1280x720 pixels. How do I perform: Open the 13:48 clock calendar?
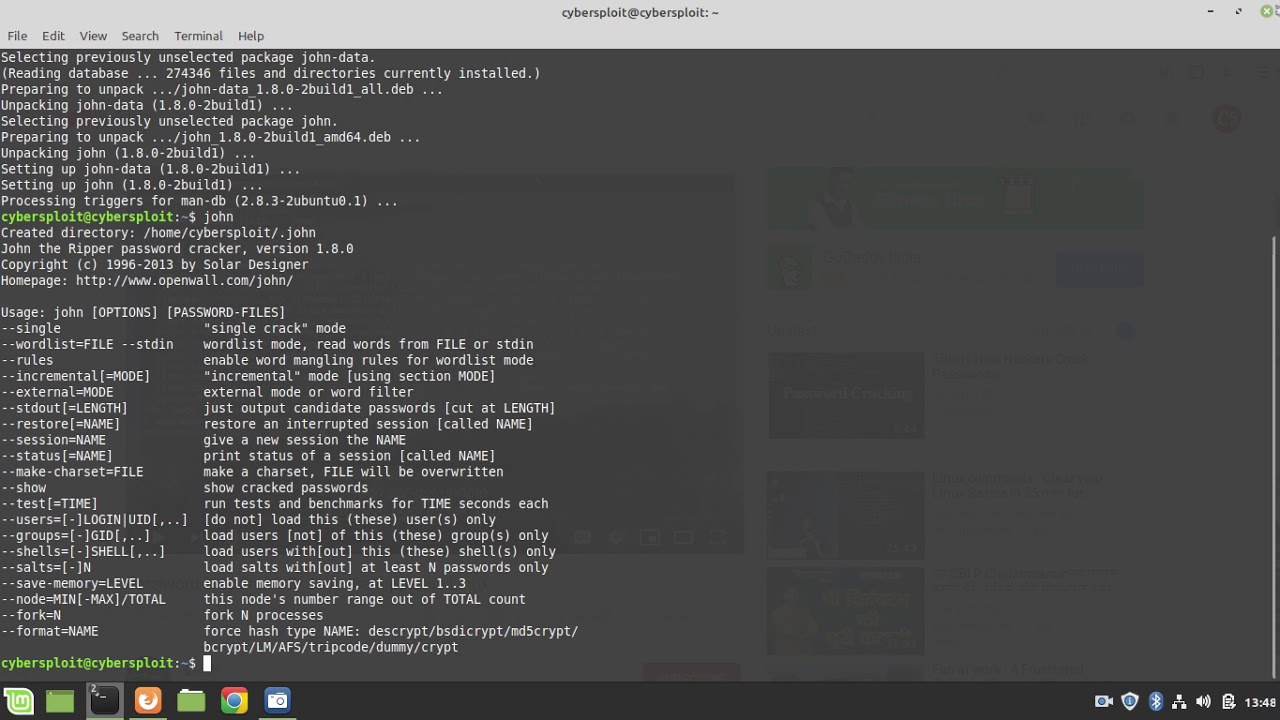1262,702
